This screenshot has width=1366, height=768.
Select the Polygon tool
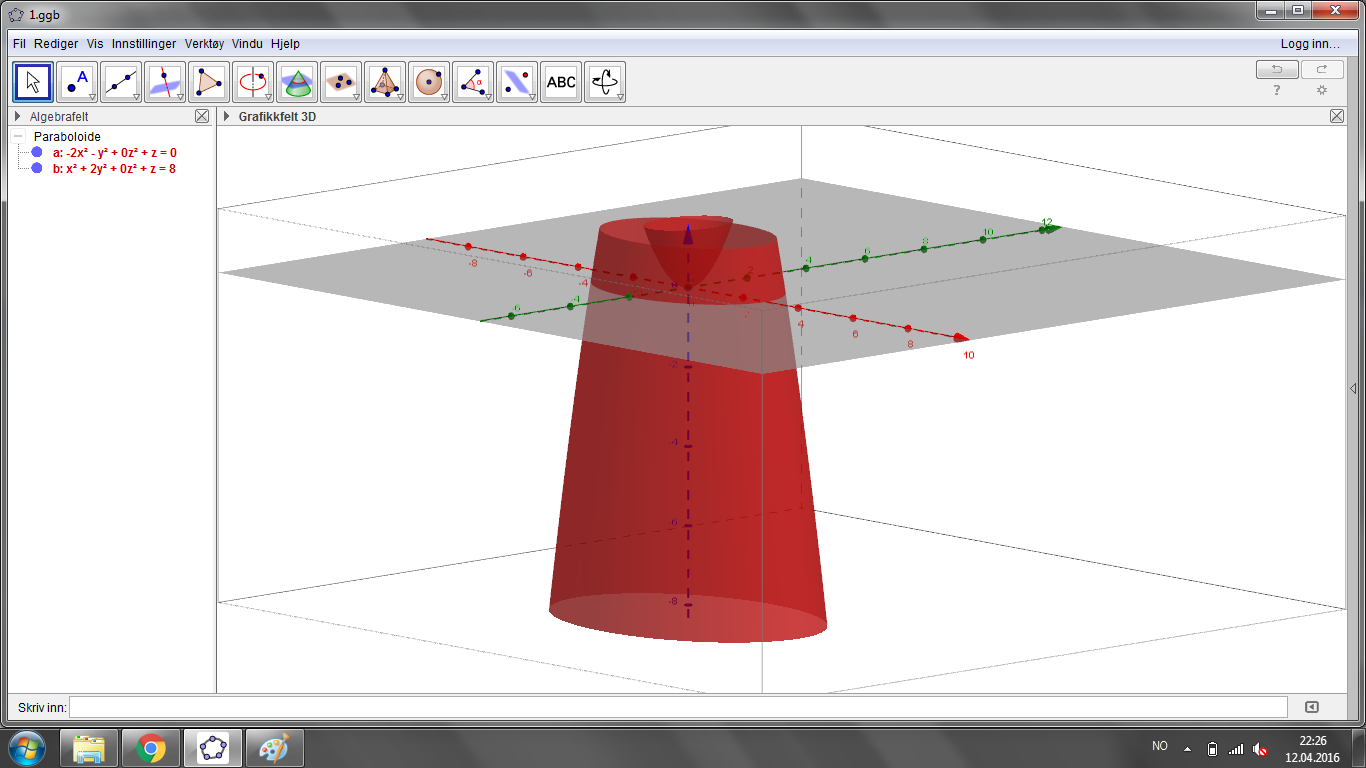click(x=209, y=82)
